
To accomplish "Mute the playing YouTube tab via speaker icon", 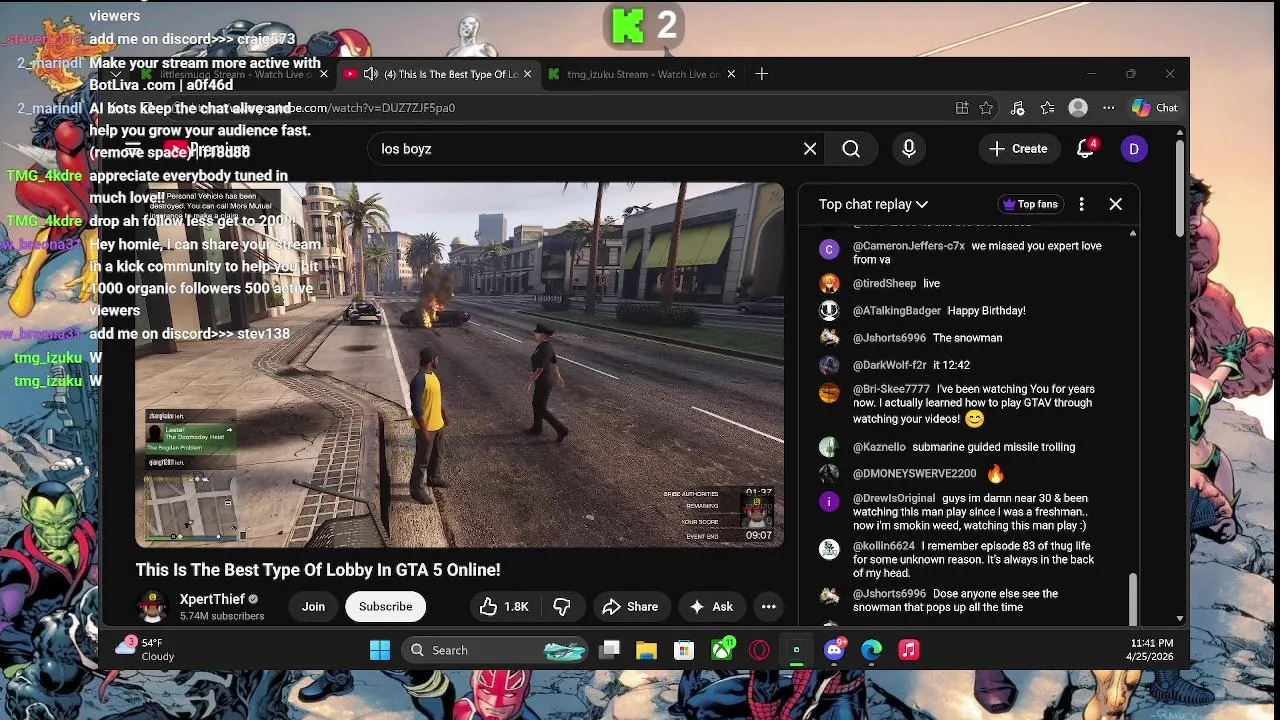I will 371,74.
